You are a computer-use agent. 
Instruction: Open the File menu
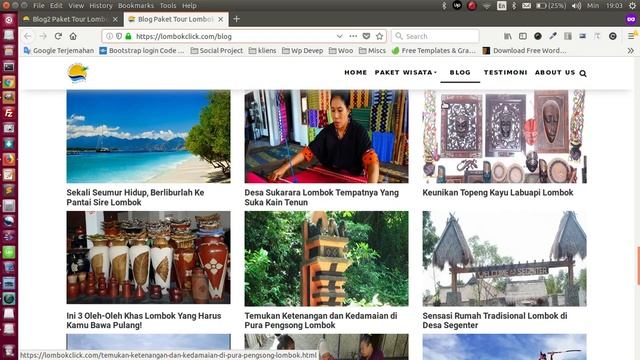(x=39, y=6)
